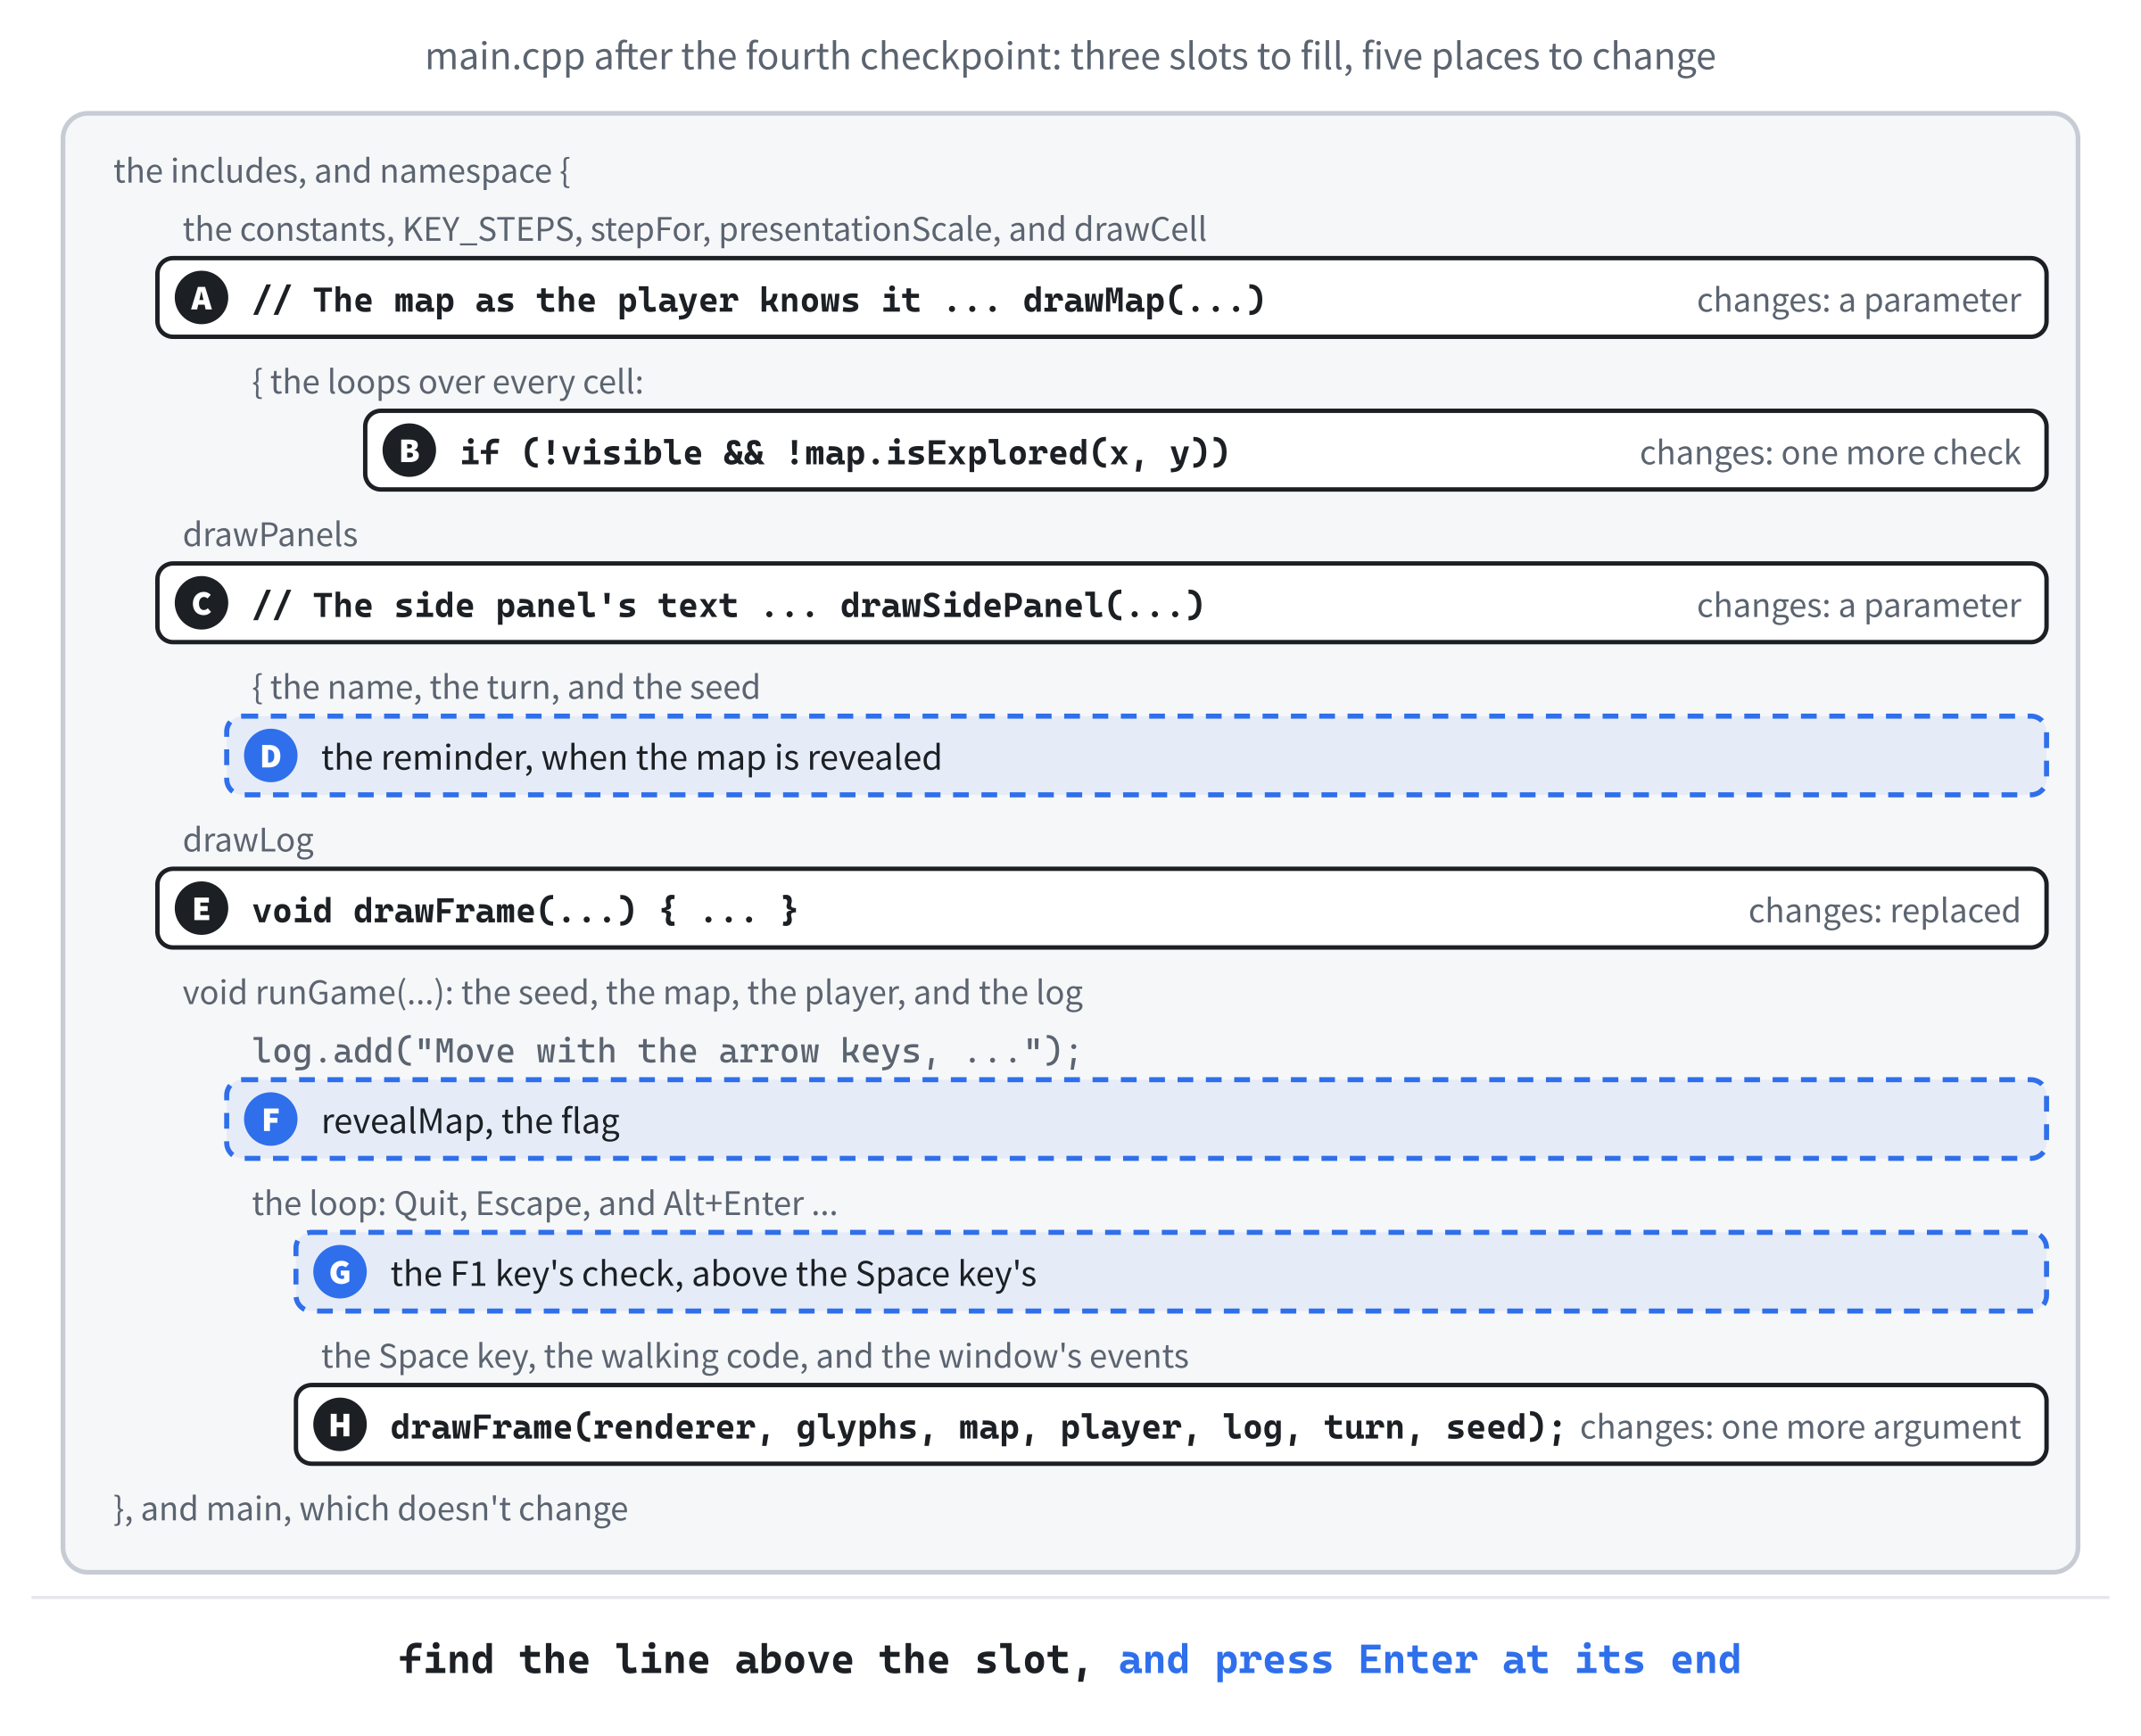Click the letter B badge beside isExplored check
The height and width of the screenshot is (1736, 2141).
point(409,451)
